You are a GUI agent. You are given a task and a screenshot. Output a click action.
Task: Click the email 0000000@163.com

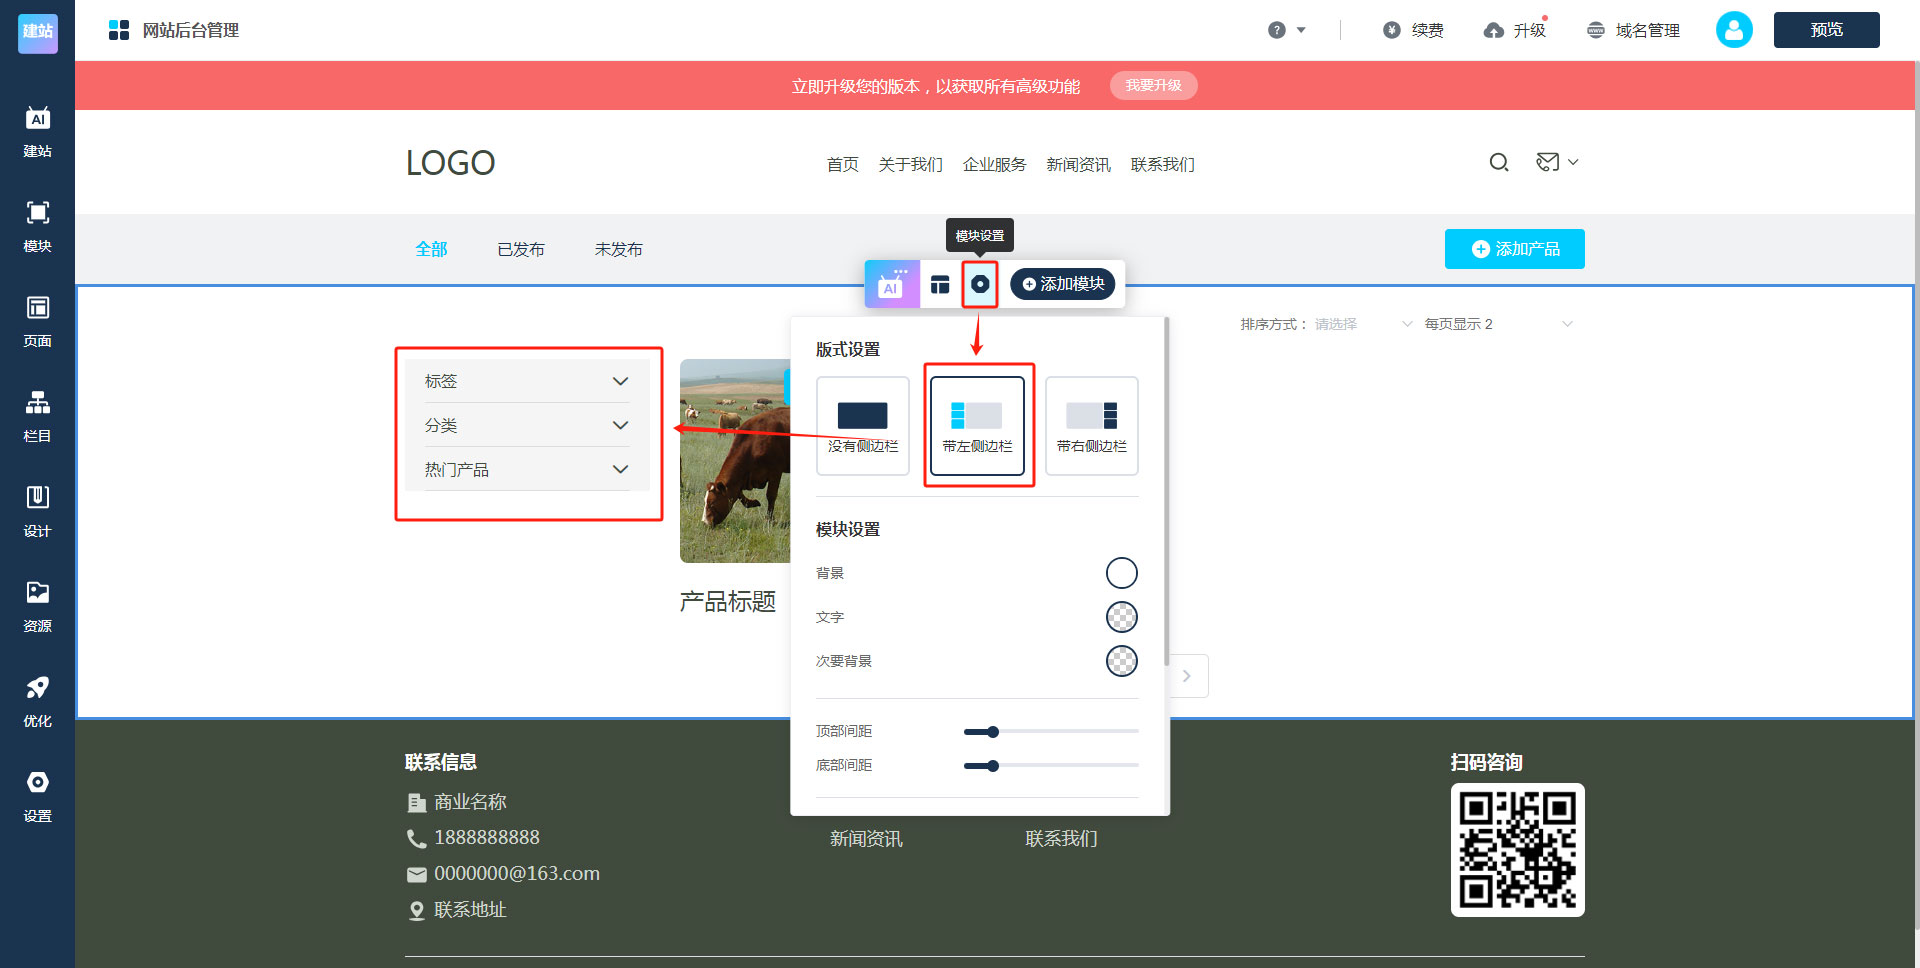tap(516, 874)
